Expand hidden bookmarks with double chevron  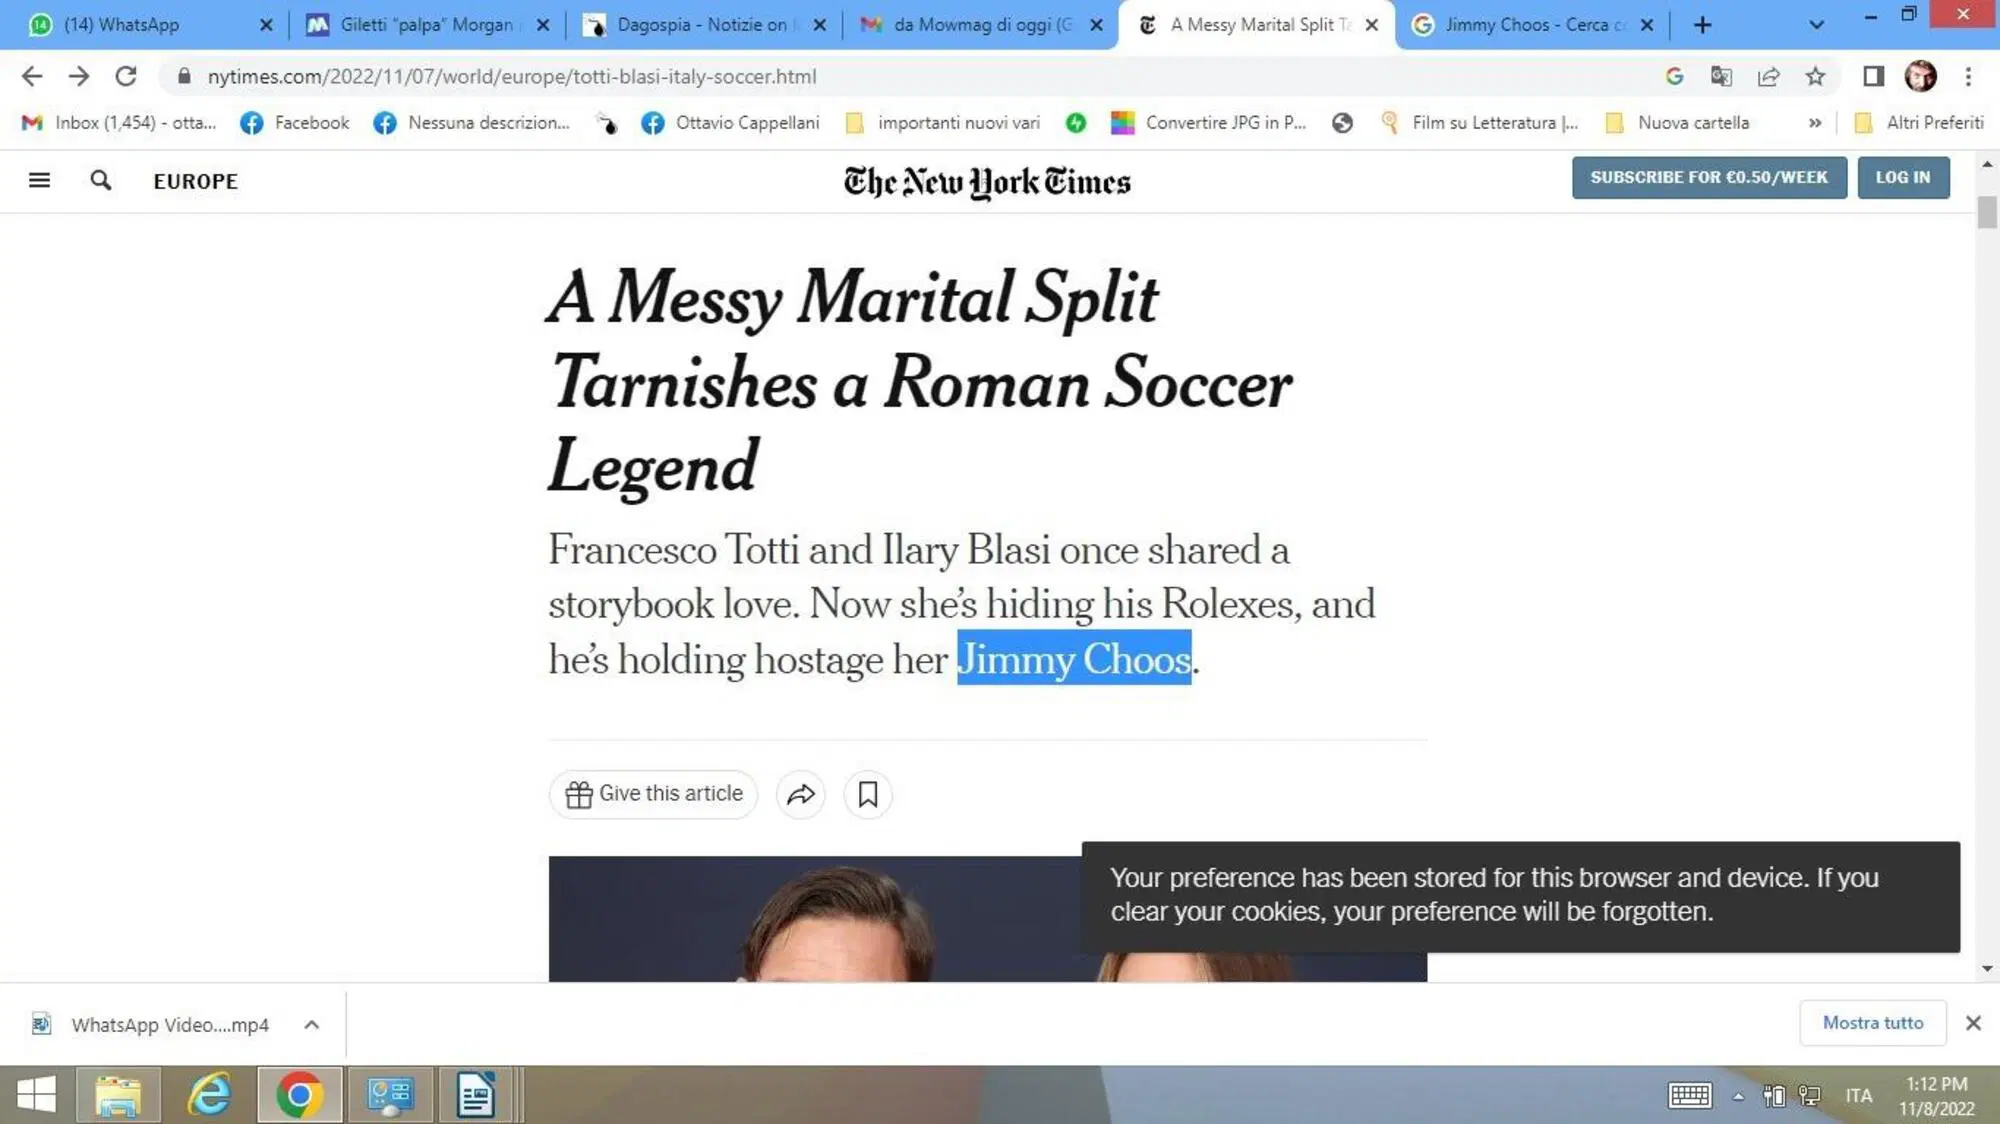tap(1814, 122)
